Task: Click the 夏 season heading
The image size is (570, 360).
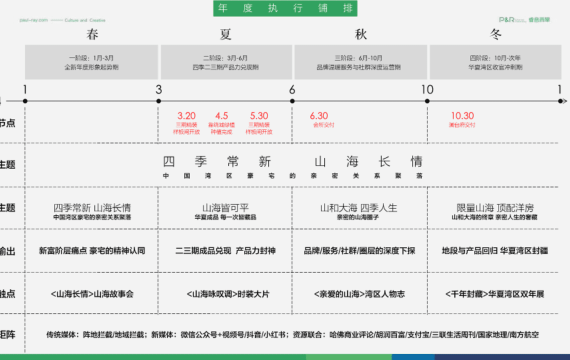Action: [x=226, y=34]
